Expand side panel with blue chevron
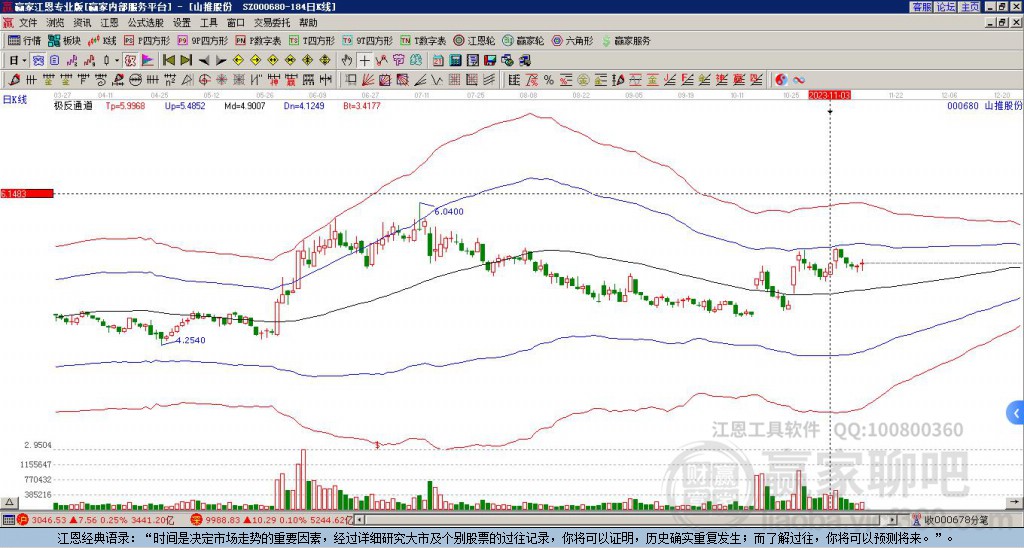 (1016, 413)
